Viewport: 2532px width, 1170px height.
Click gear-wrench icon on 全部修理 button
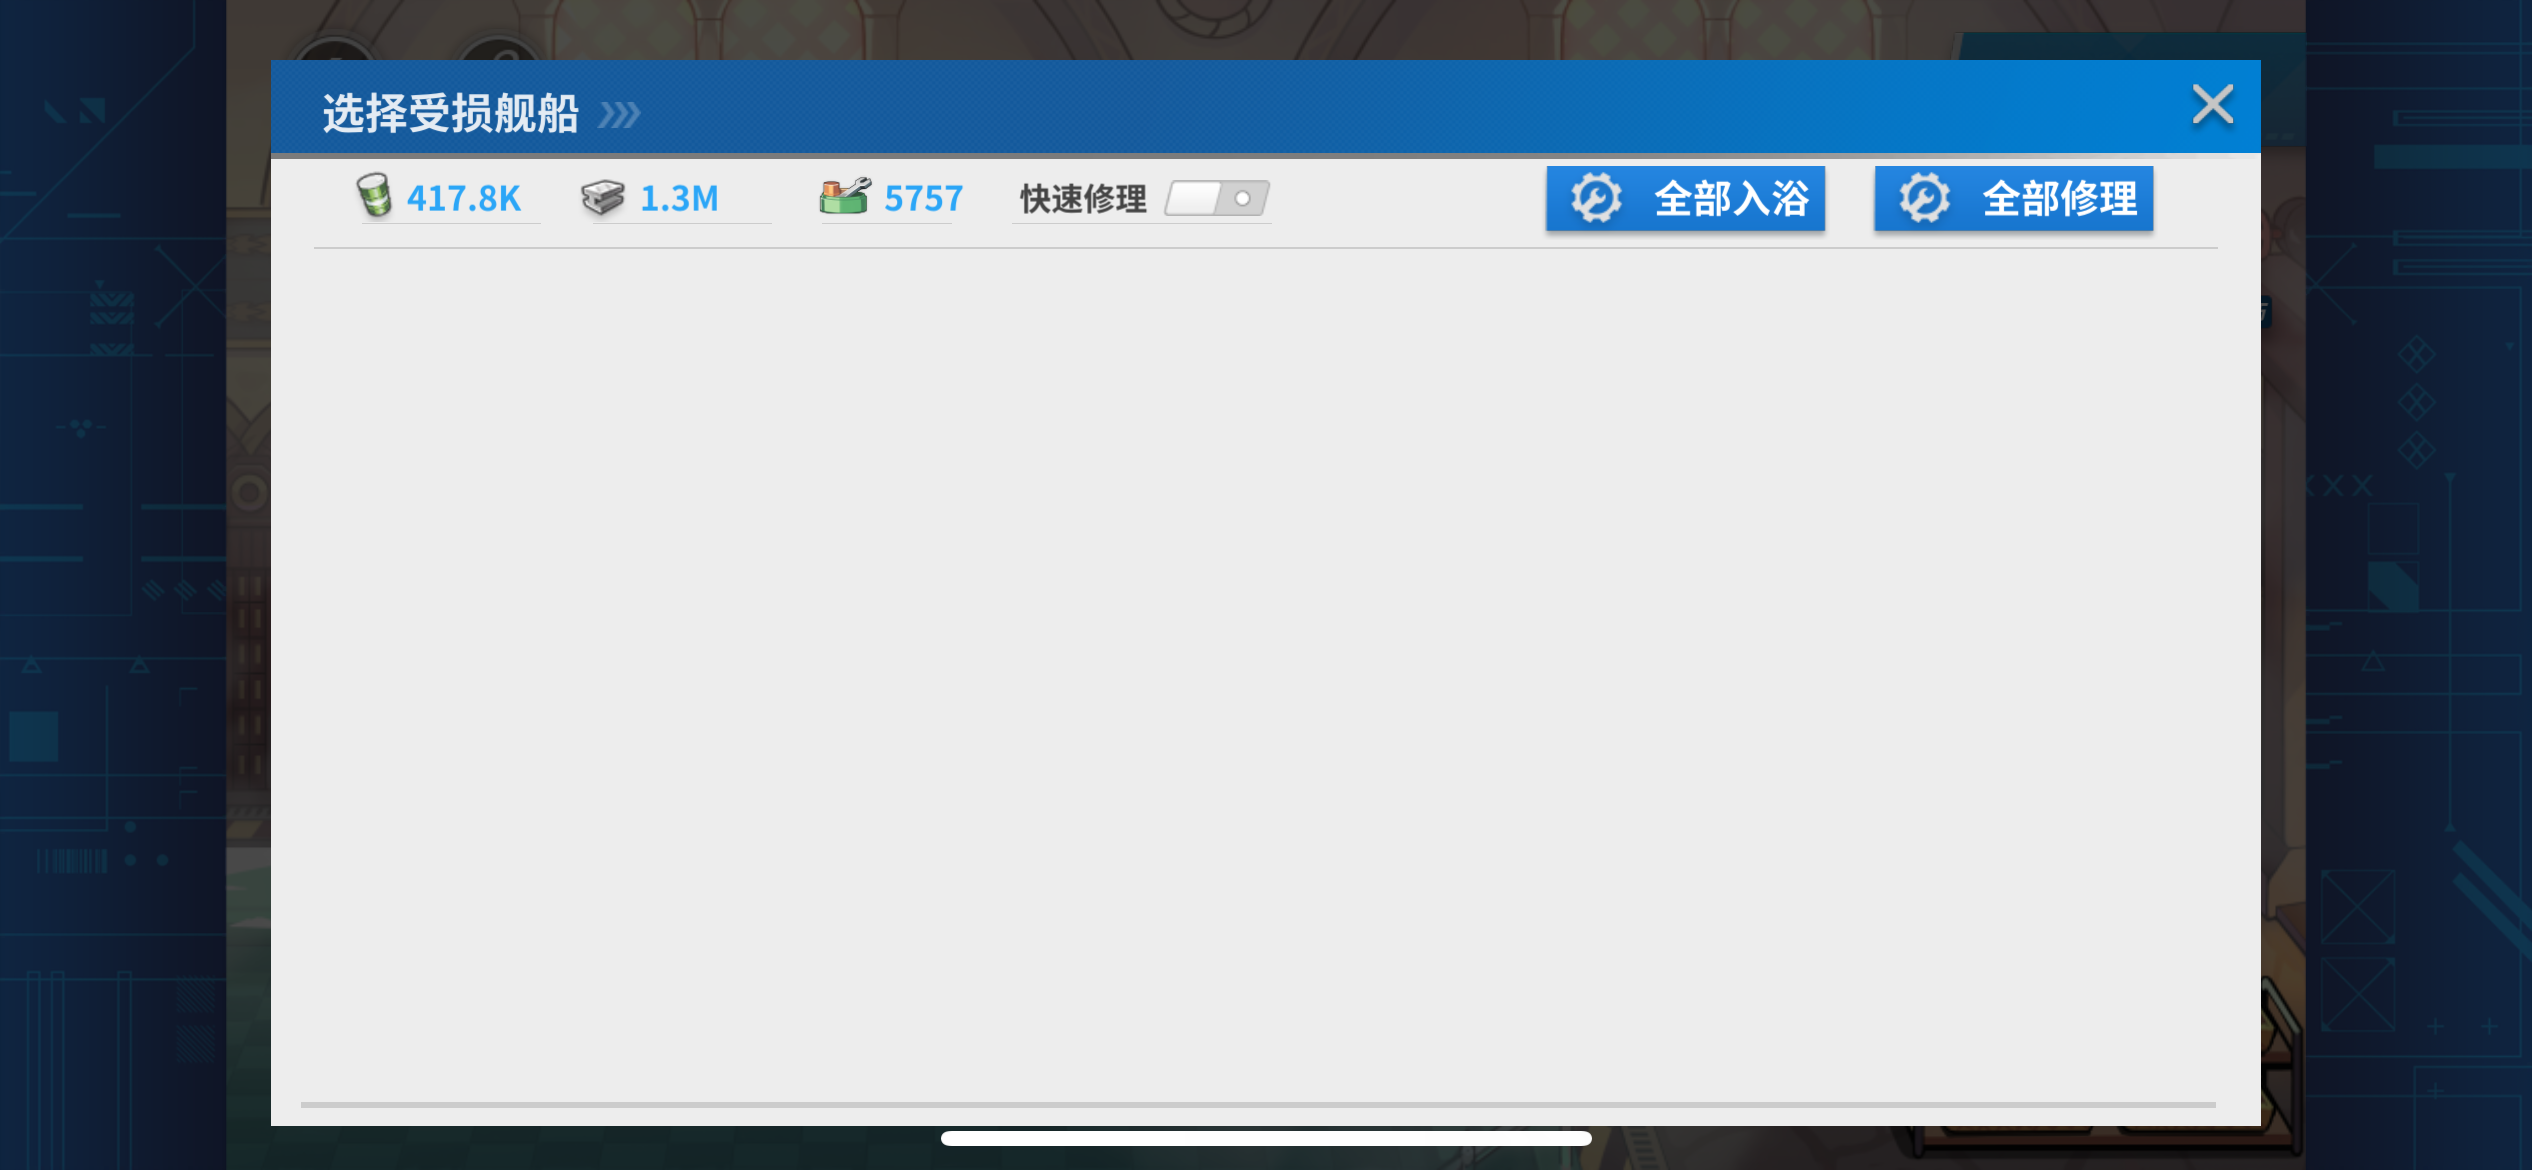click(x=1924, y=198)
